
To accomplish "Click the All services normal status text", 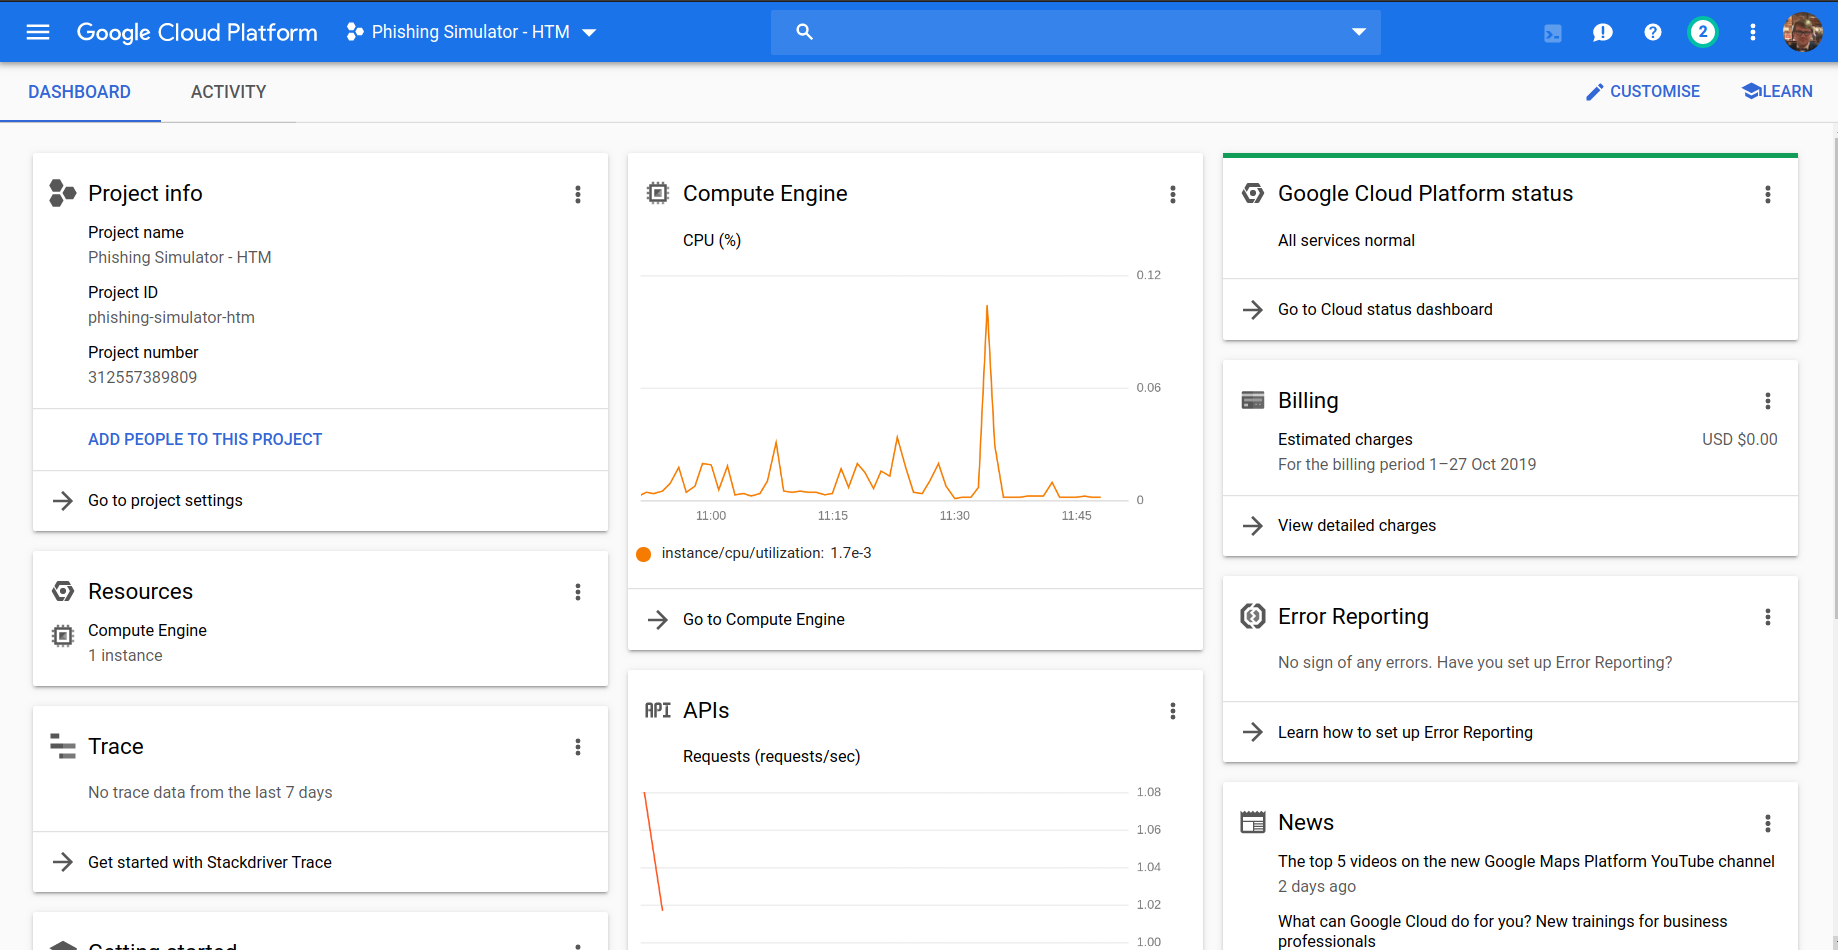I will 1346,241.
